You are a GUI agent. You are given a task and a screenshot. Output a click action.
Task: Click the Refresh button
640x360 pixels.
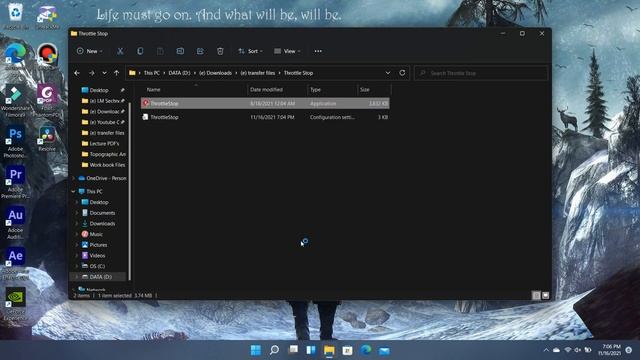[x=402, y=73]
